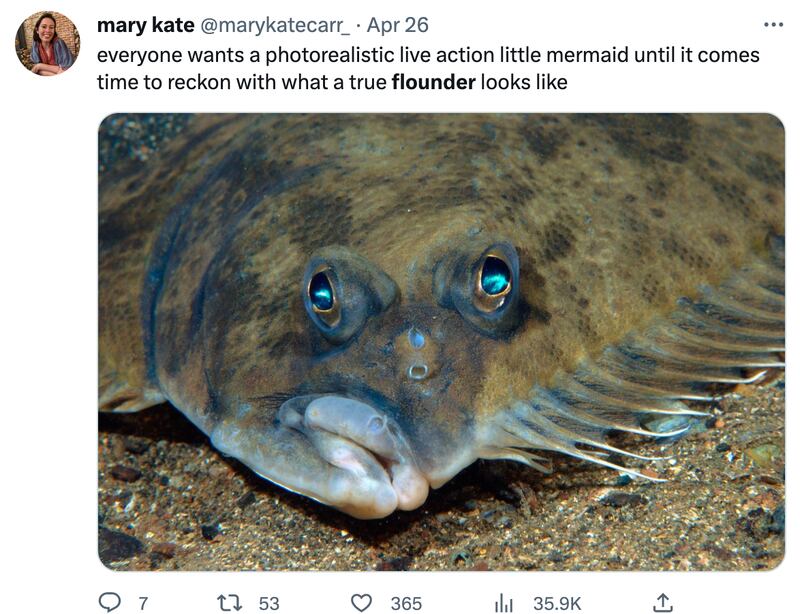800x614 pixels.
Task: Click the retweet count 53
Action: 269,603
